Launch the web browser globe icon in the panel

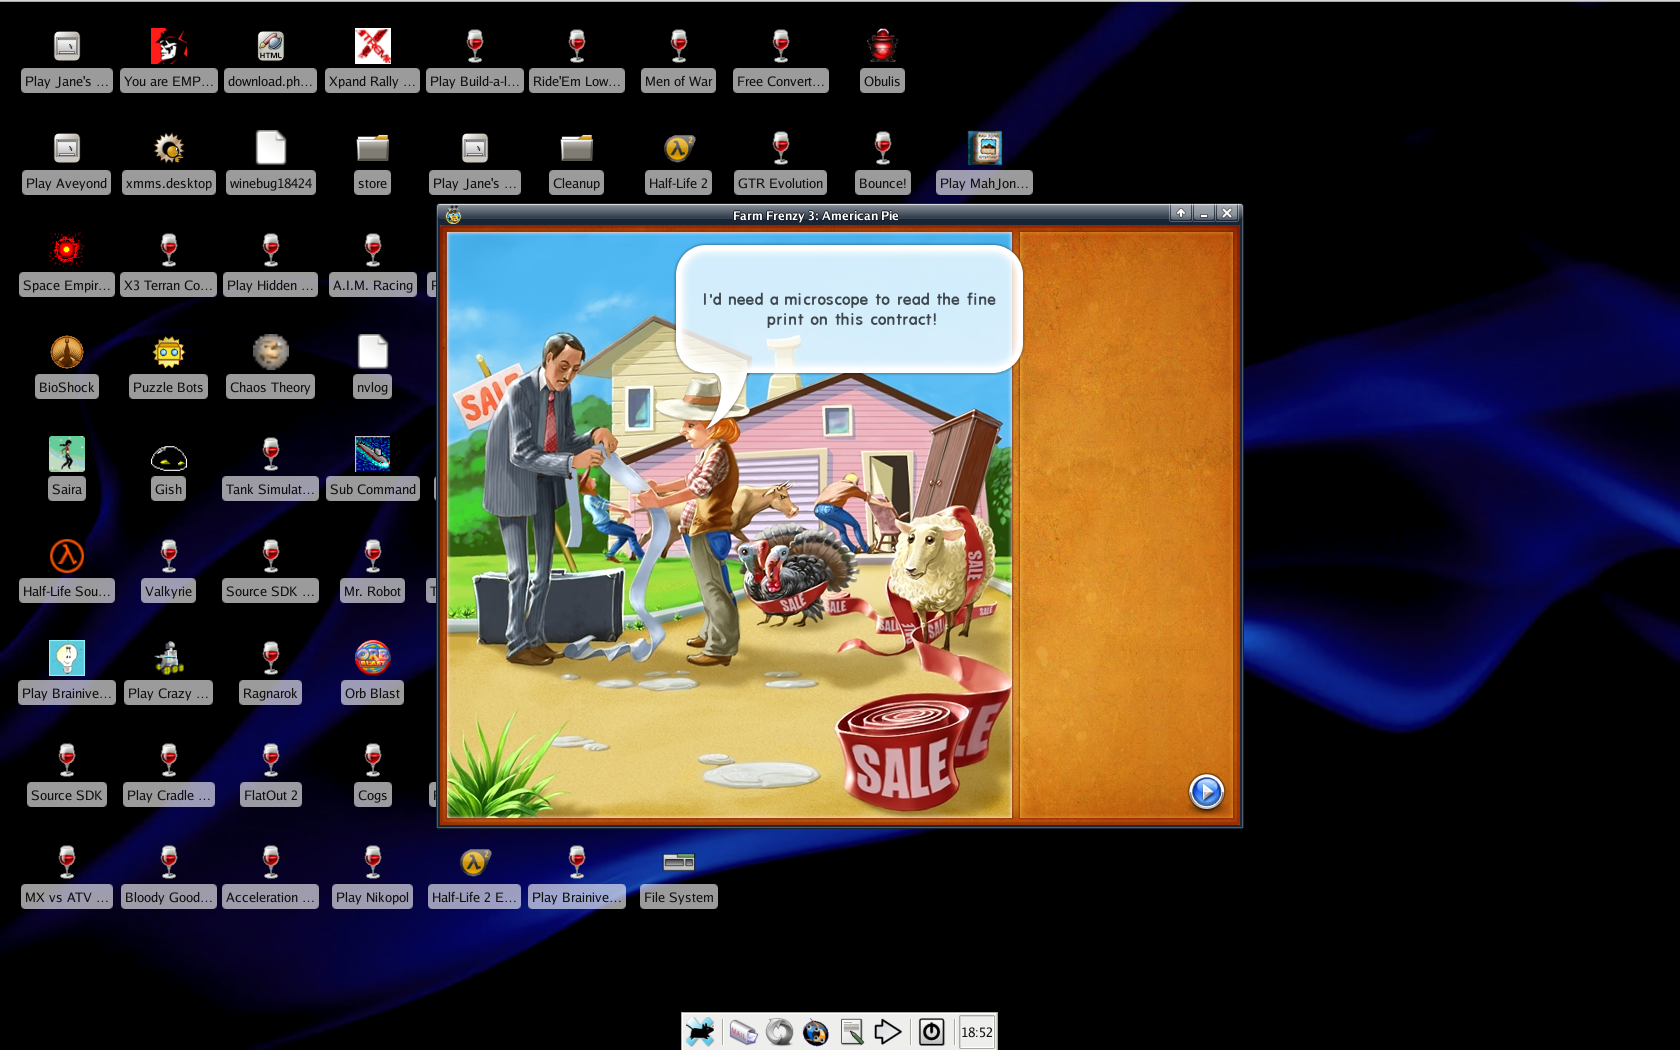point(816,1032)
